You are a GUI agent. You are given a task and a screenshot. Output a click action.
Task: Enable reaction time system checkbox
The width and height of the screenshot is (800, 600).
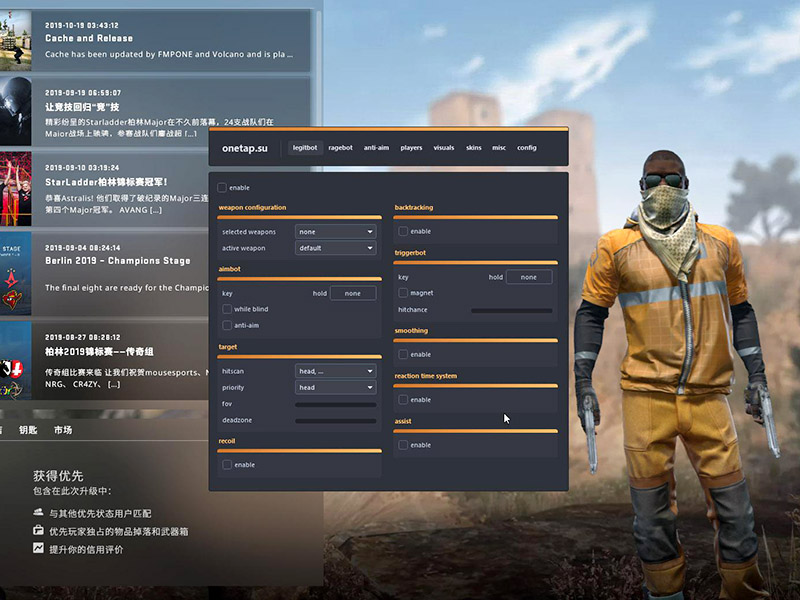(403, 399)
